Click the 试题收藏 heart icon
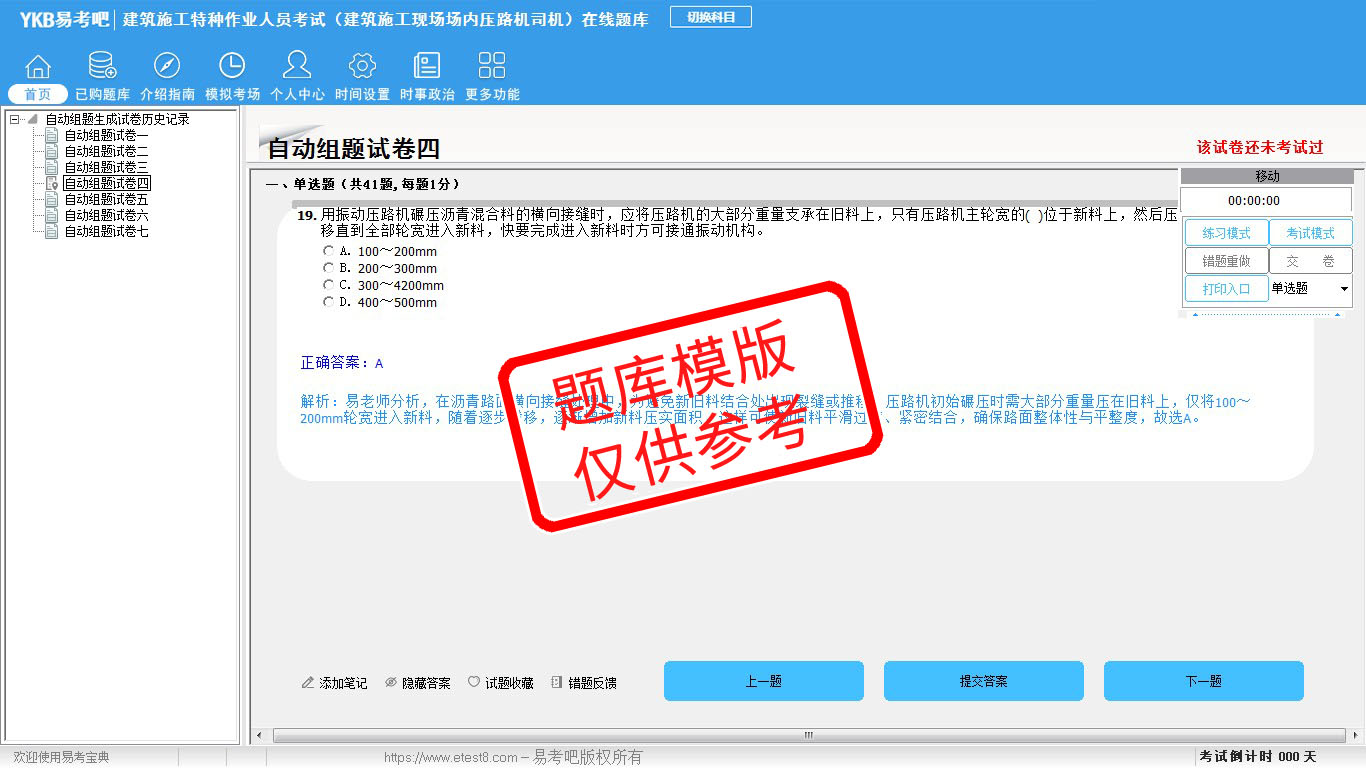Image resolution: width=1366 pixels, height=768 pixels. coord(474,683)
